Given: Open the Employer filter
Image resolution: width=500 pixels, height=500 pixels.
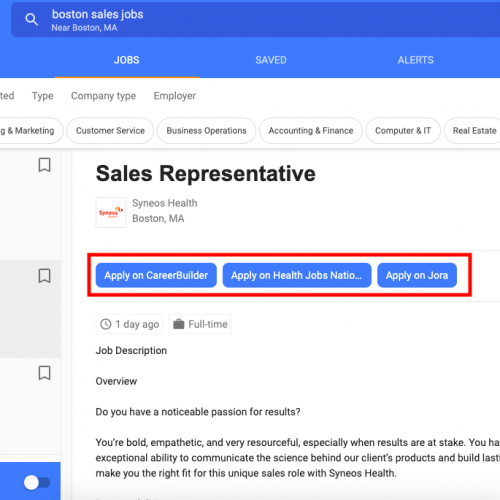Looking at the screenshot, I should click(175, 96).
